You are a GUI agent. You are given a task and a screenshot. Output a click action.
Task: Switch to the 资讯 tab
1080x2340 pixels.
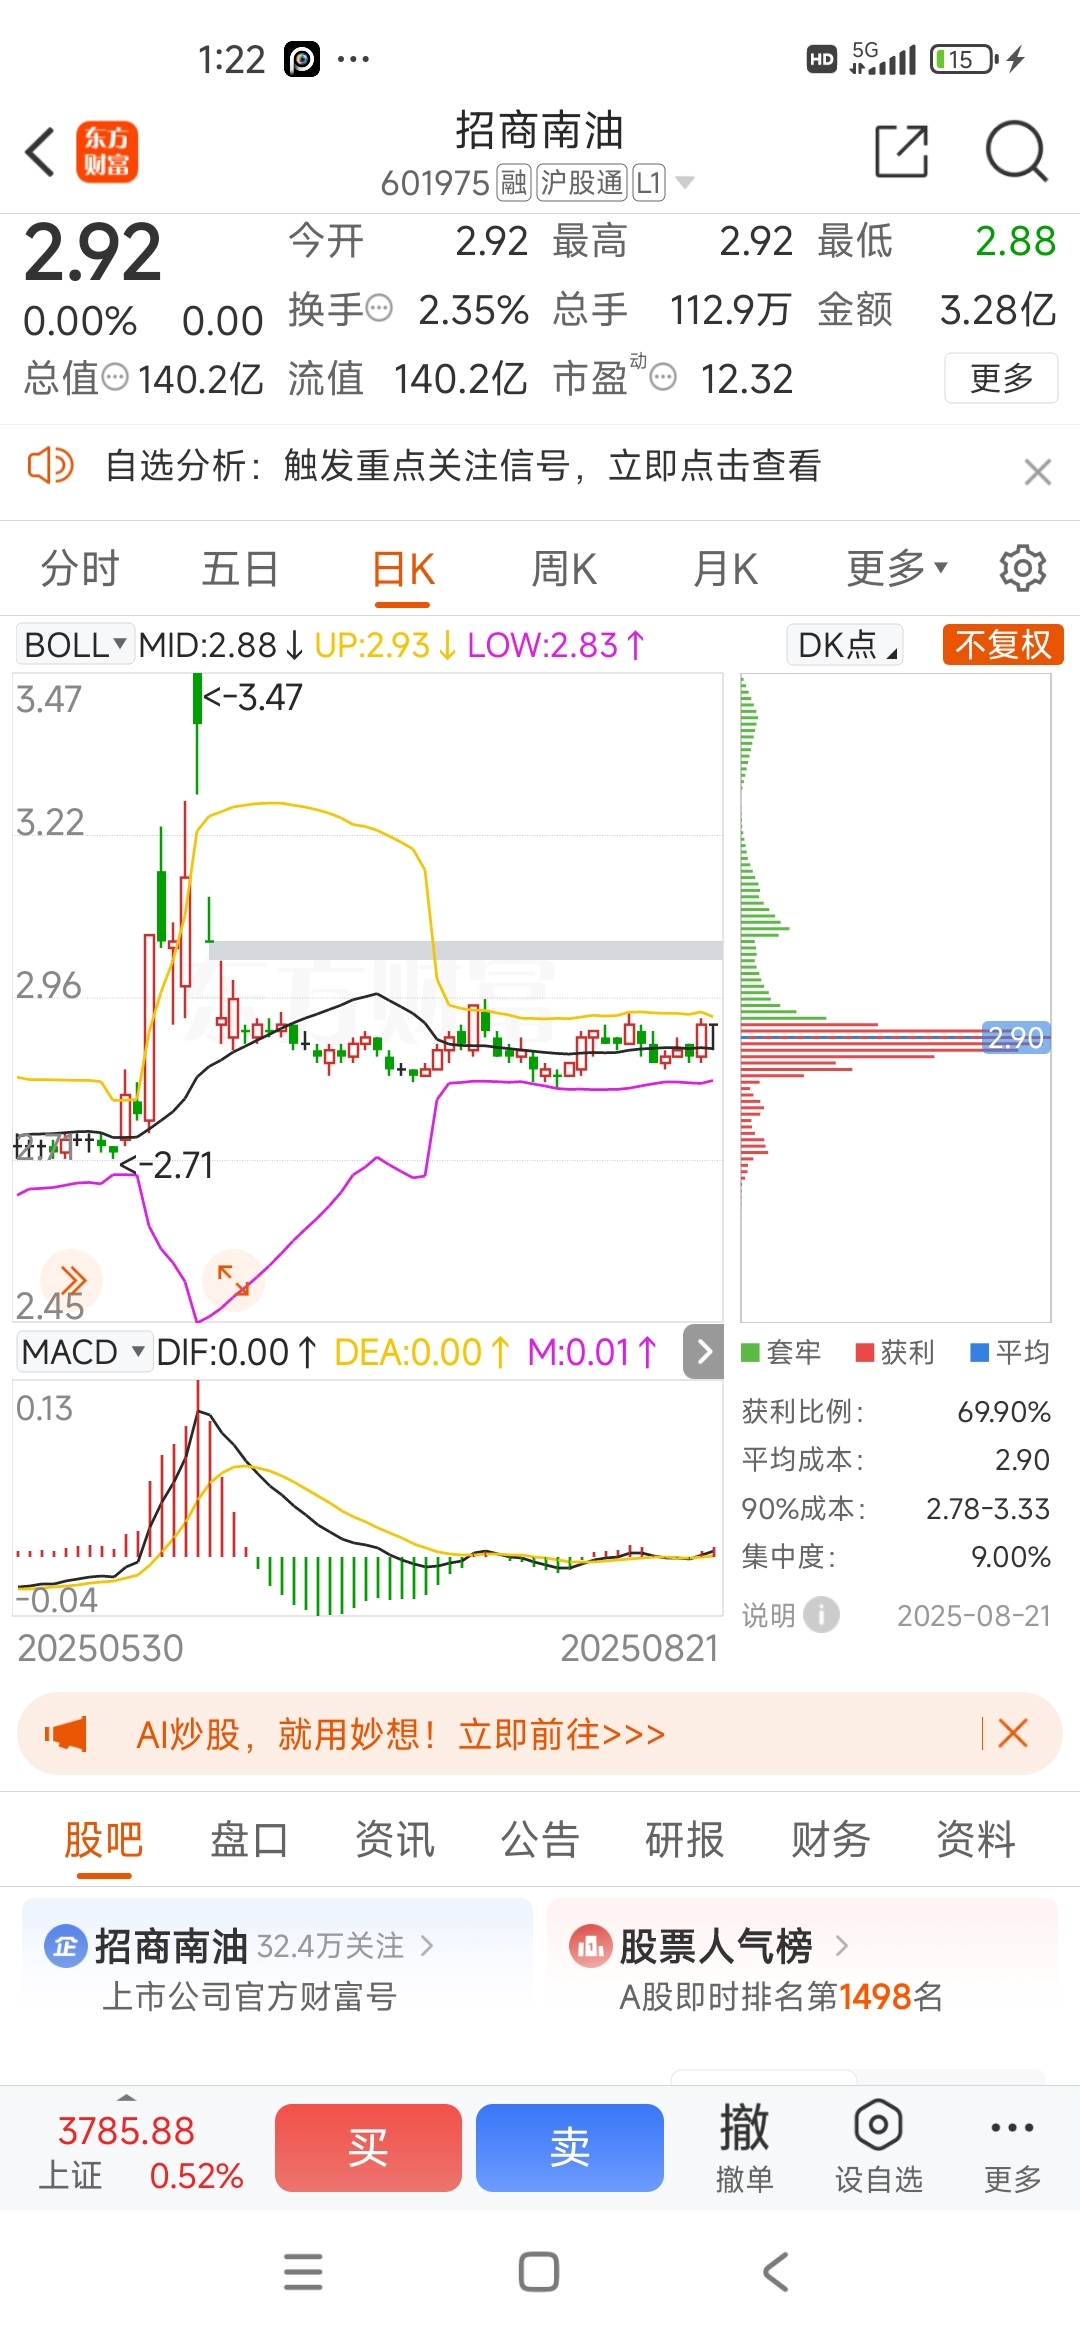[395, 1840]
